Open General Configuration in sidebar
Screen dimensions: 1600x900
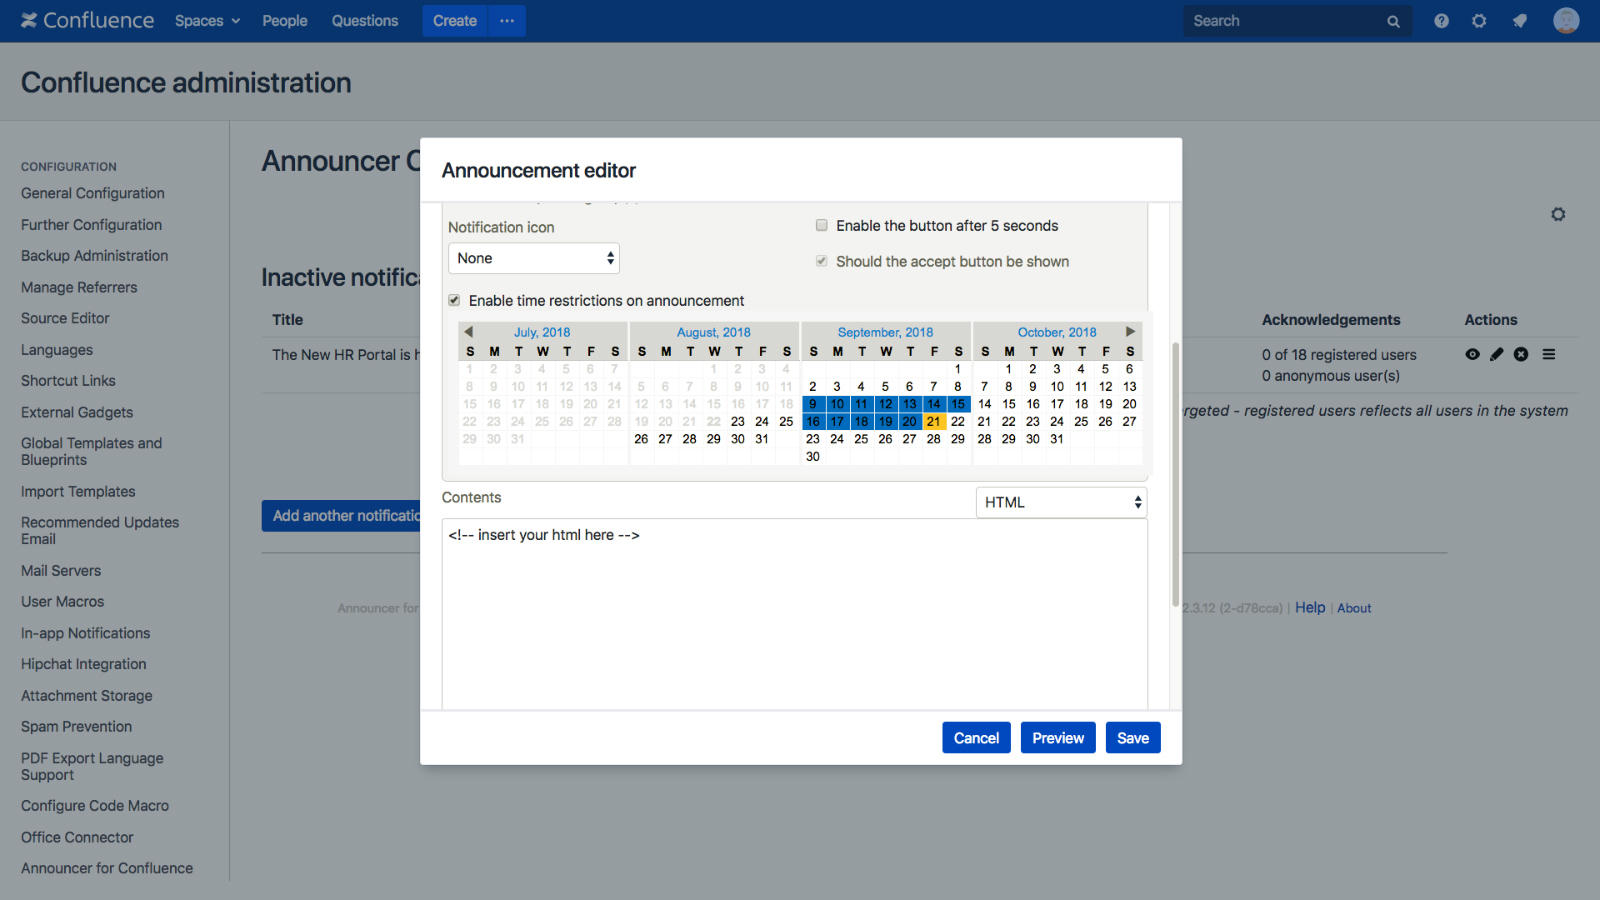coord(93,193)
